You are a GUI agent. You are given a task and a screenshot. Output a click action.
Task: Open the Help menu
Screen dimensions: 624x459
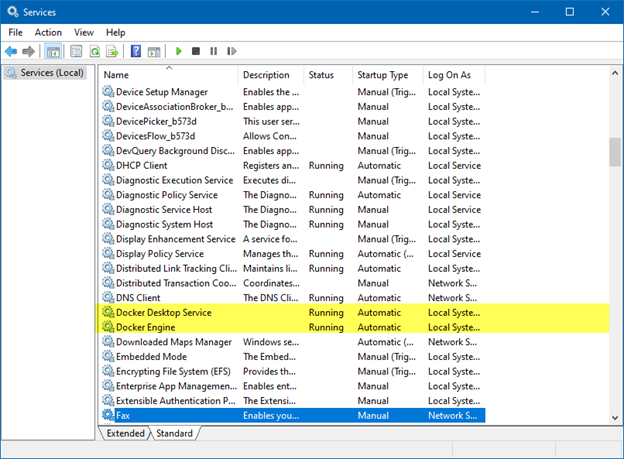(x=115, y=32)
